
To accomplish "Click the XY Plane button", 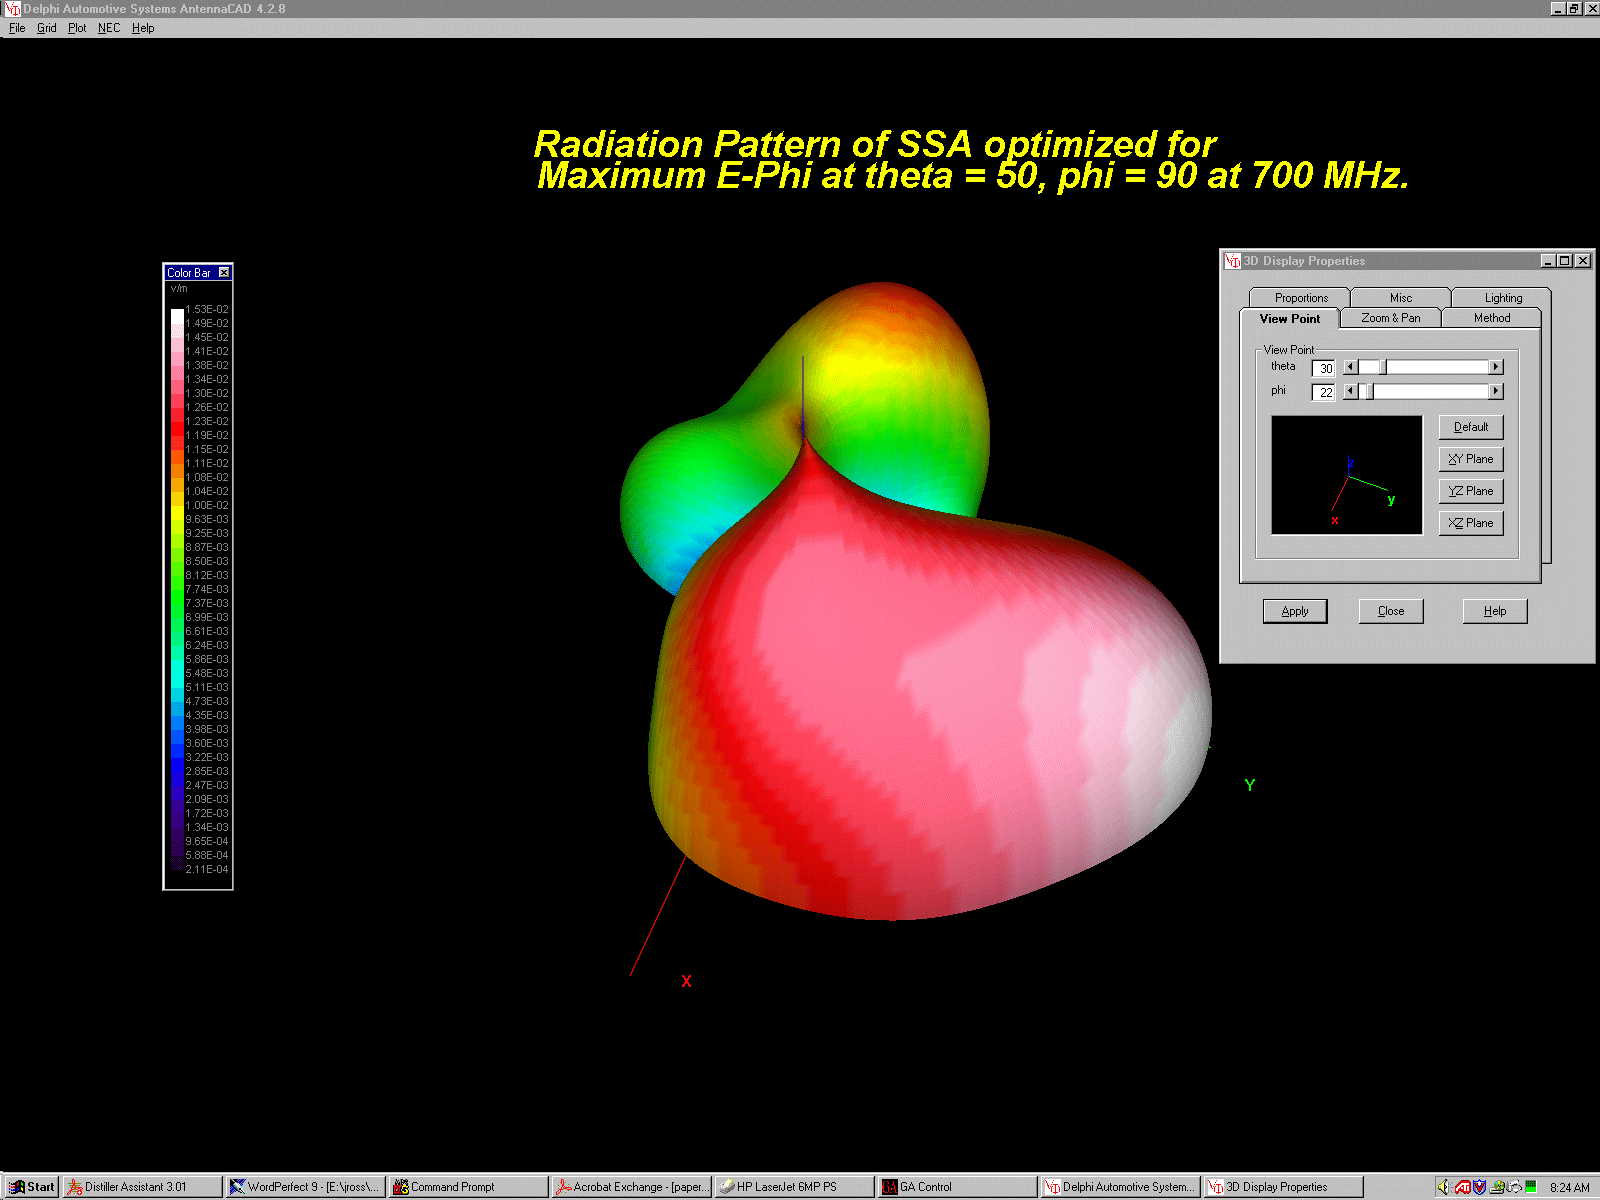I will coord(1470,459).
